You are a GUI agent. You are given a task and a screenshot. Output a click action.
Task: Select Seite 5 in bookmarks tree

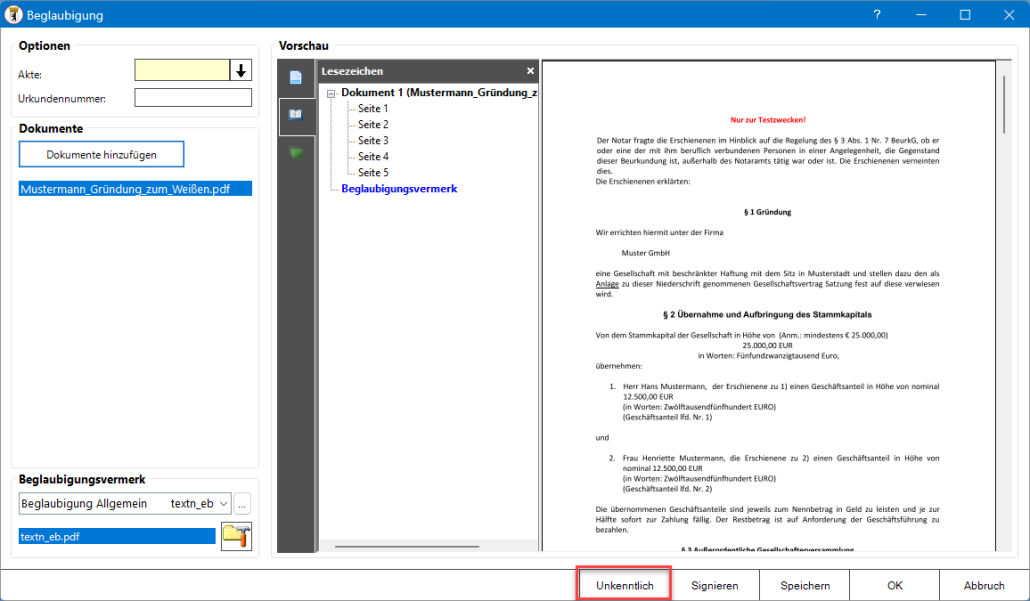click(x=373, y=173)
